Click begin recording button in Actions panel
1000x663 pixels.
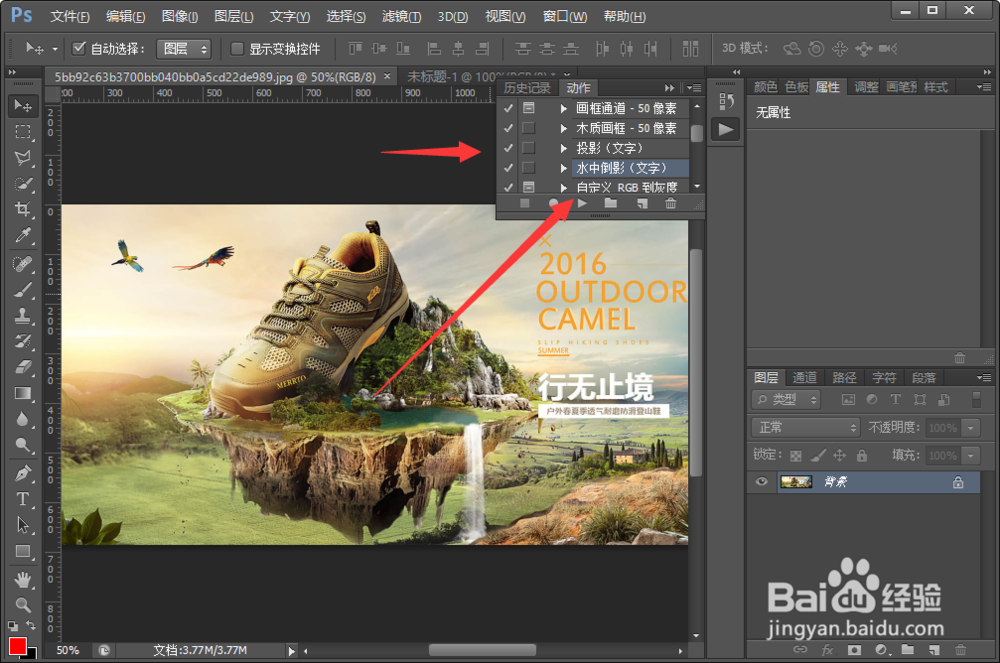[553, 203]
